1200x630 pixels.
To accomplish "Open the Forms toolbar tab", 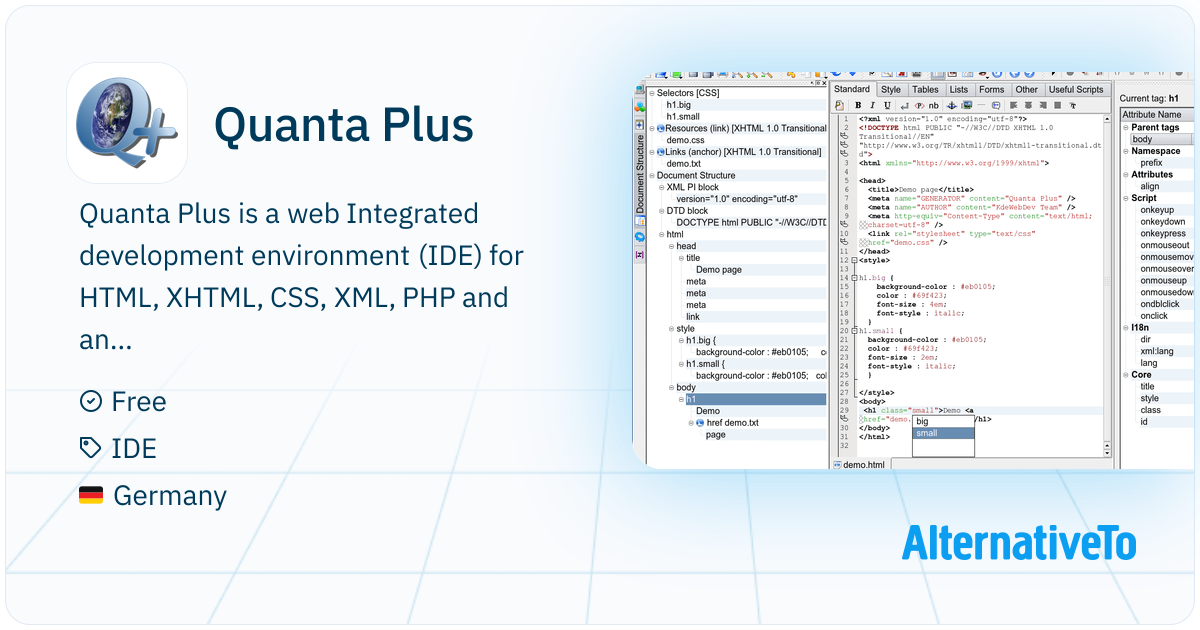I will pos(992,89).
